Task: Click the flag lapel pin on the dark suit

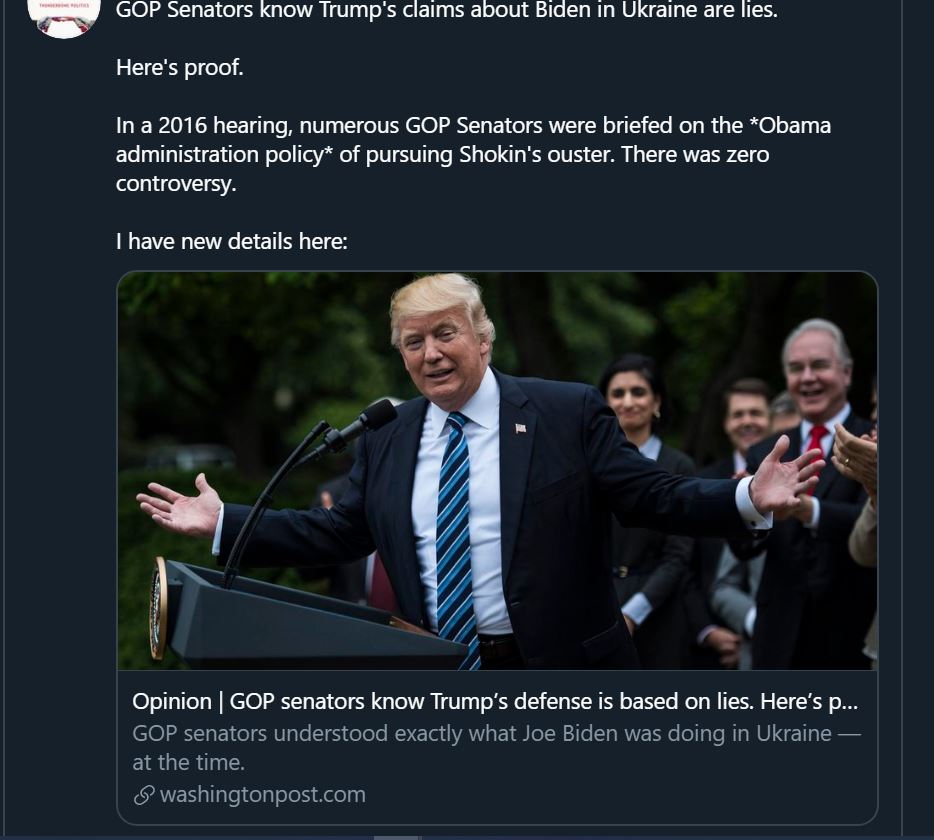Action: pos(521,428)
